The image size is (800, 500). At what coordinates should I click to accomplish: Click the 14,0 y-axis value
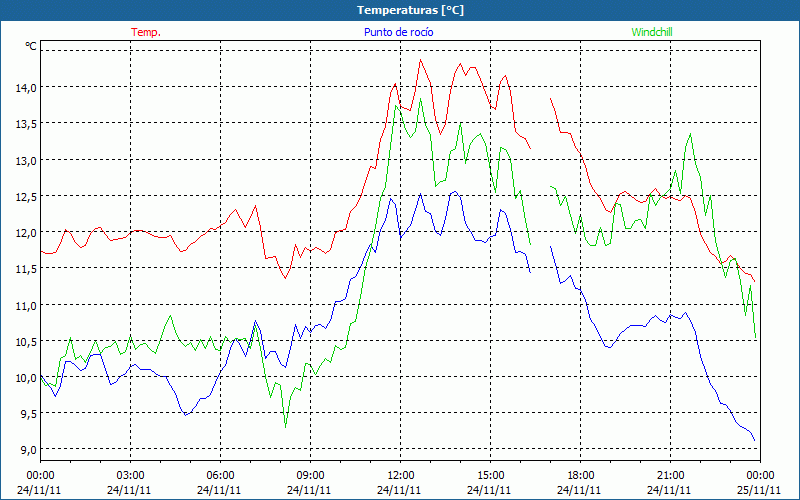(26, 88)
